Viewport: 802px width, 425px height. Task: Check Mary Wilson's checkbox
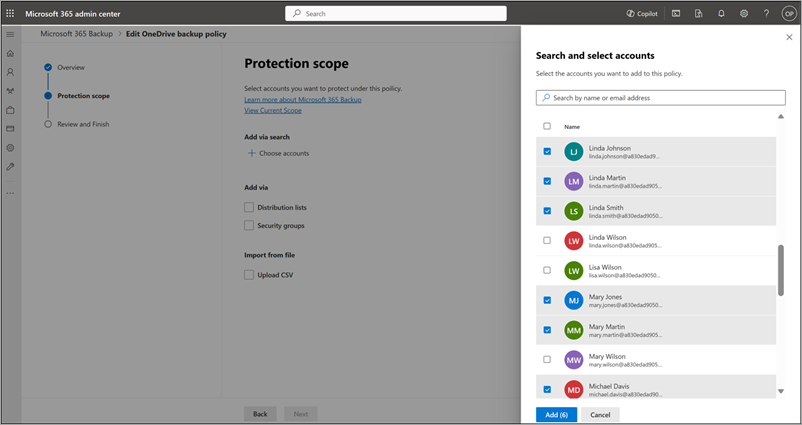click(x=547, y=360)
